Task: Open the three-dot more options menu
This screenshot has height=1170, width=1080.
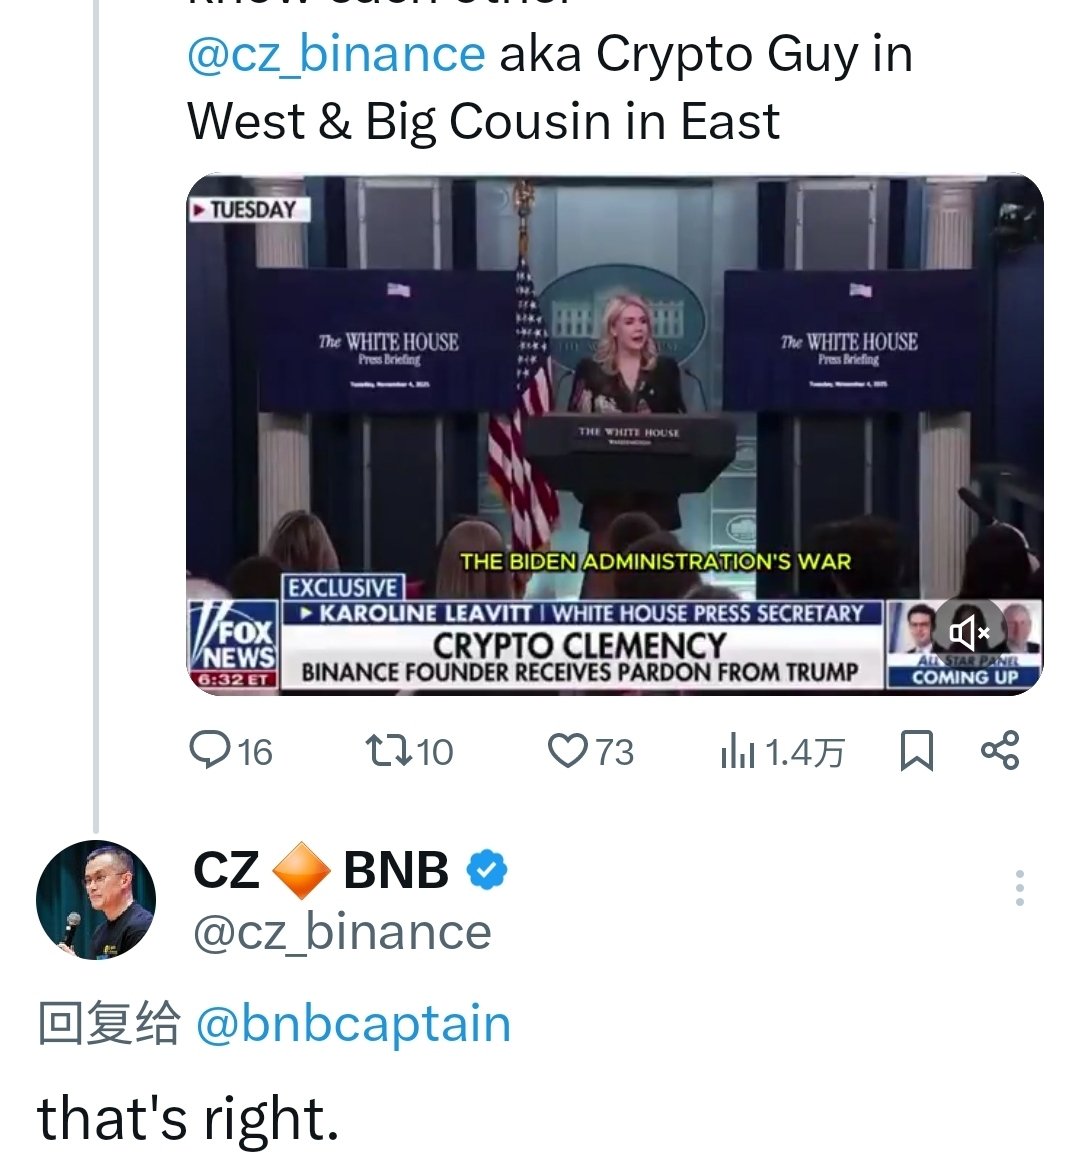Action: [x=1019, y=888]
